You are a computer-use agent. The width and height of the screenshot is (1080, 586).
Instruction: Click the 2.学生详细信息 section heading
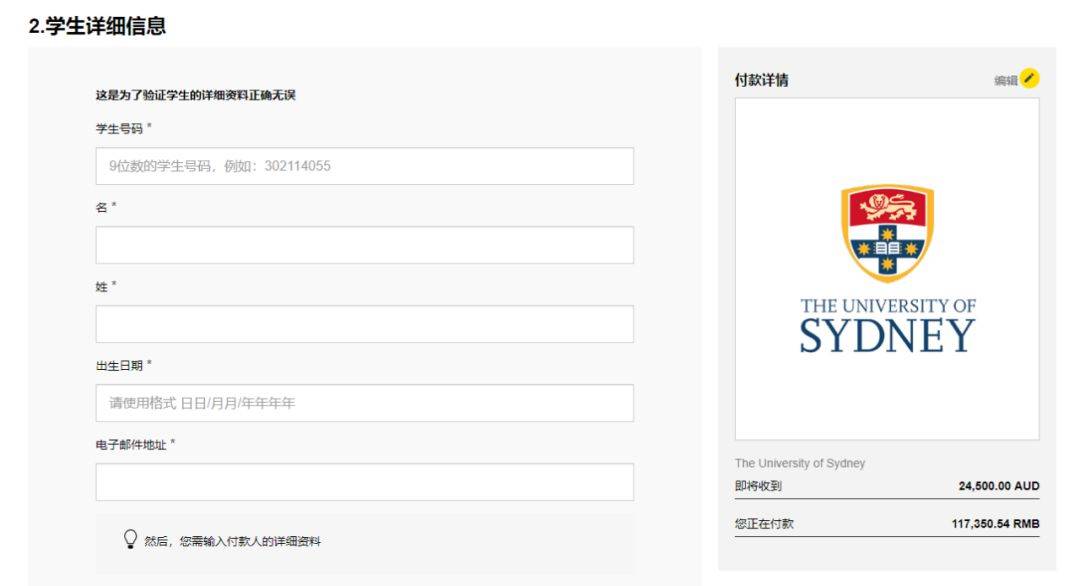tap(97, 26)
